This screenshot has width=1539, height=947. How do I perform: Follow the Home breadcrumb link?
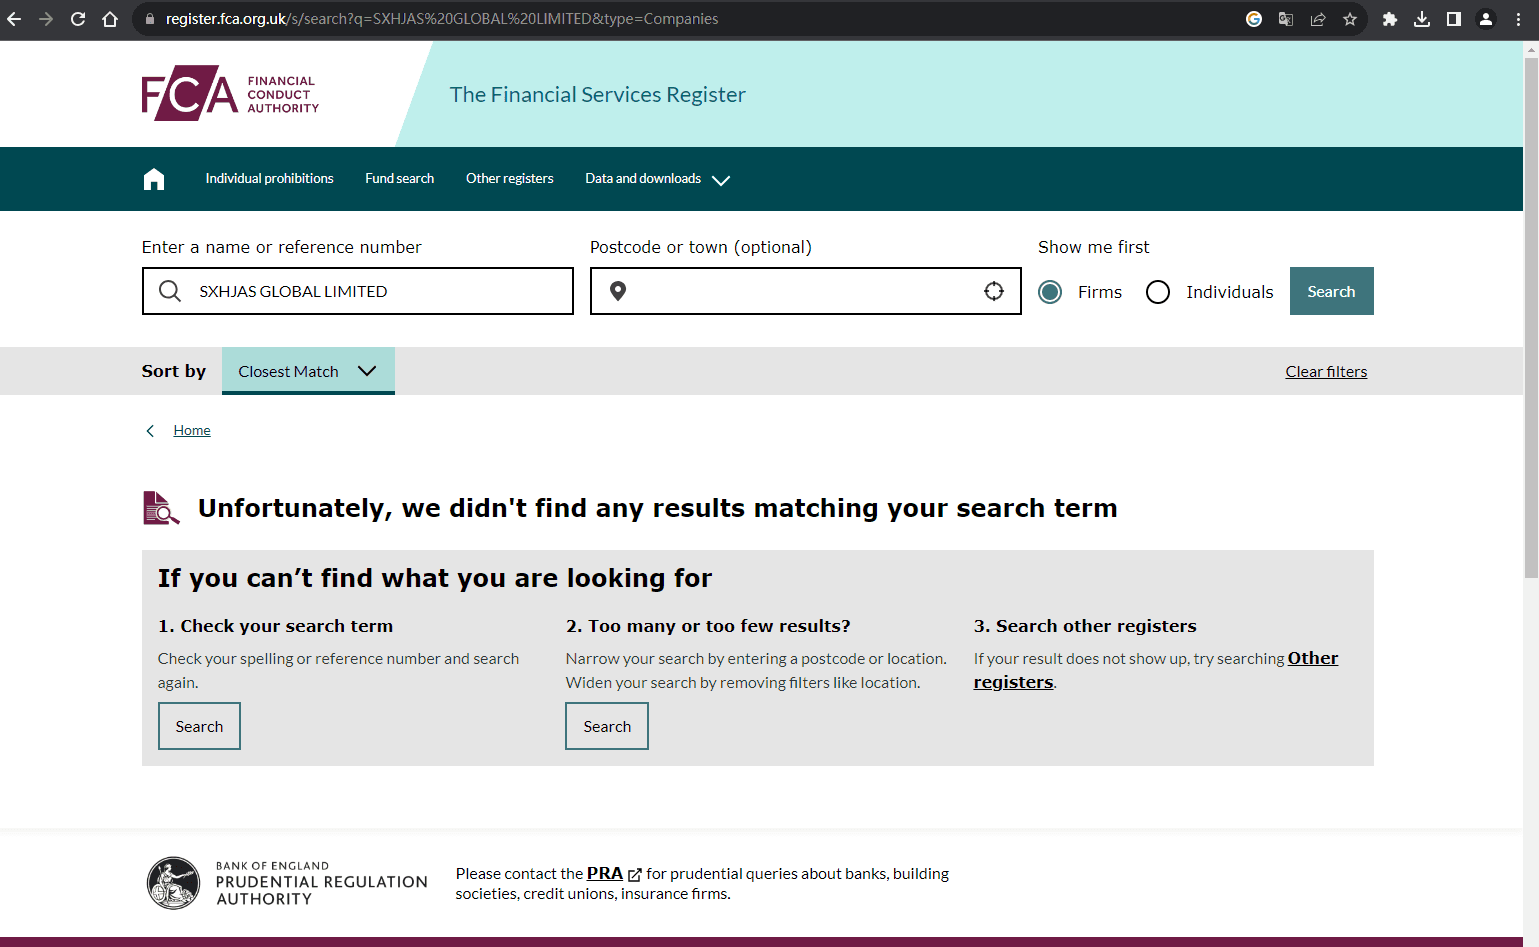192,431
